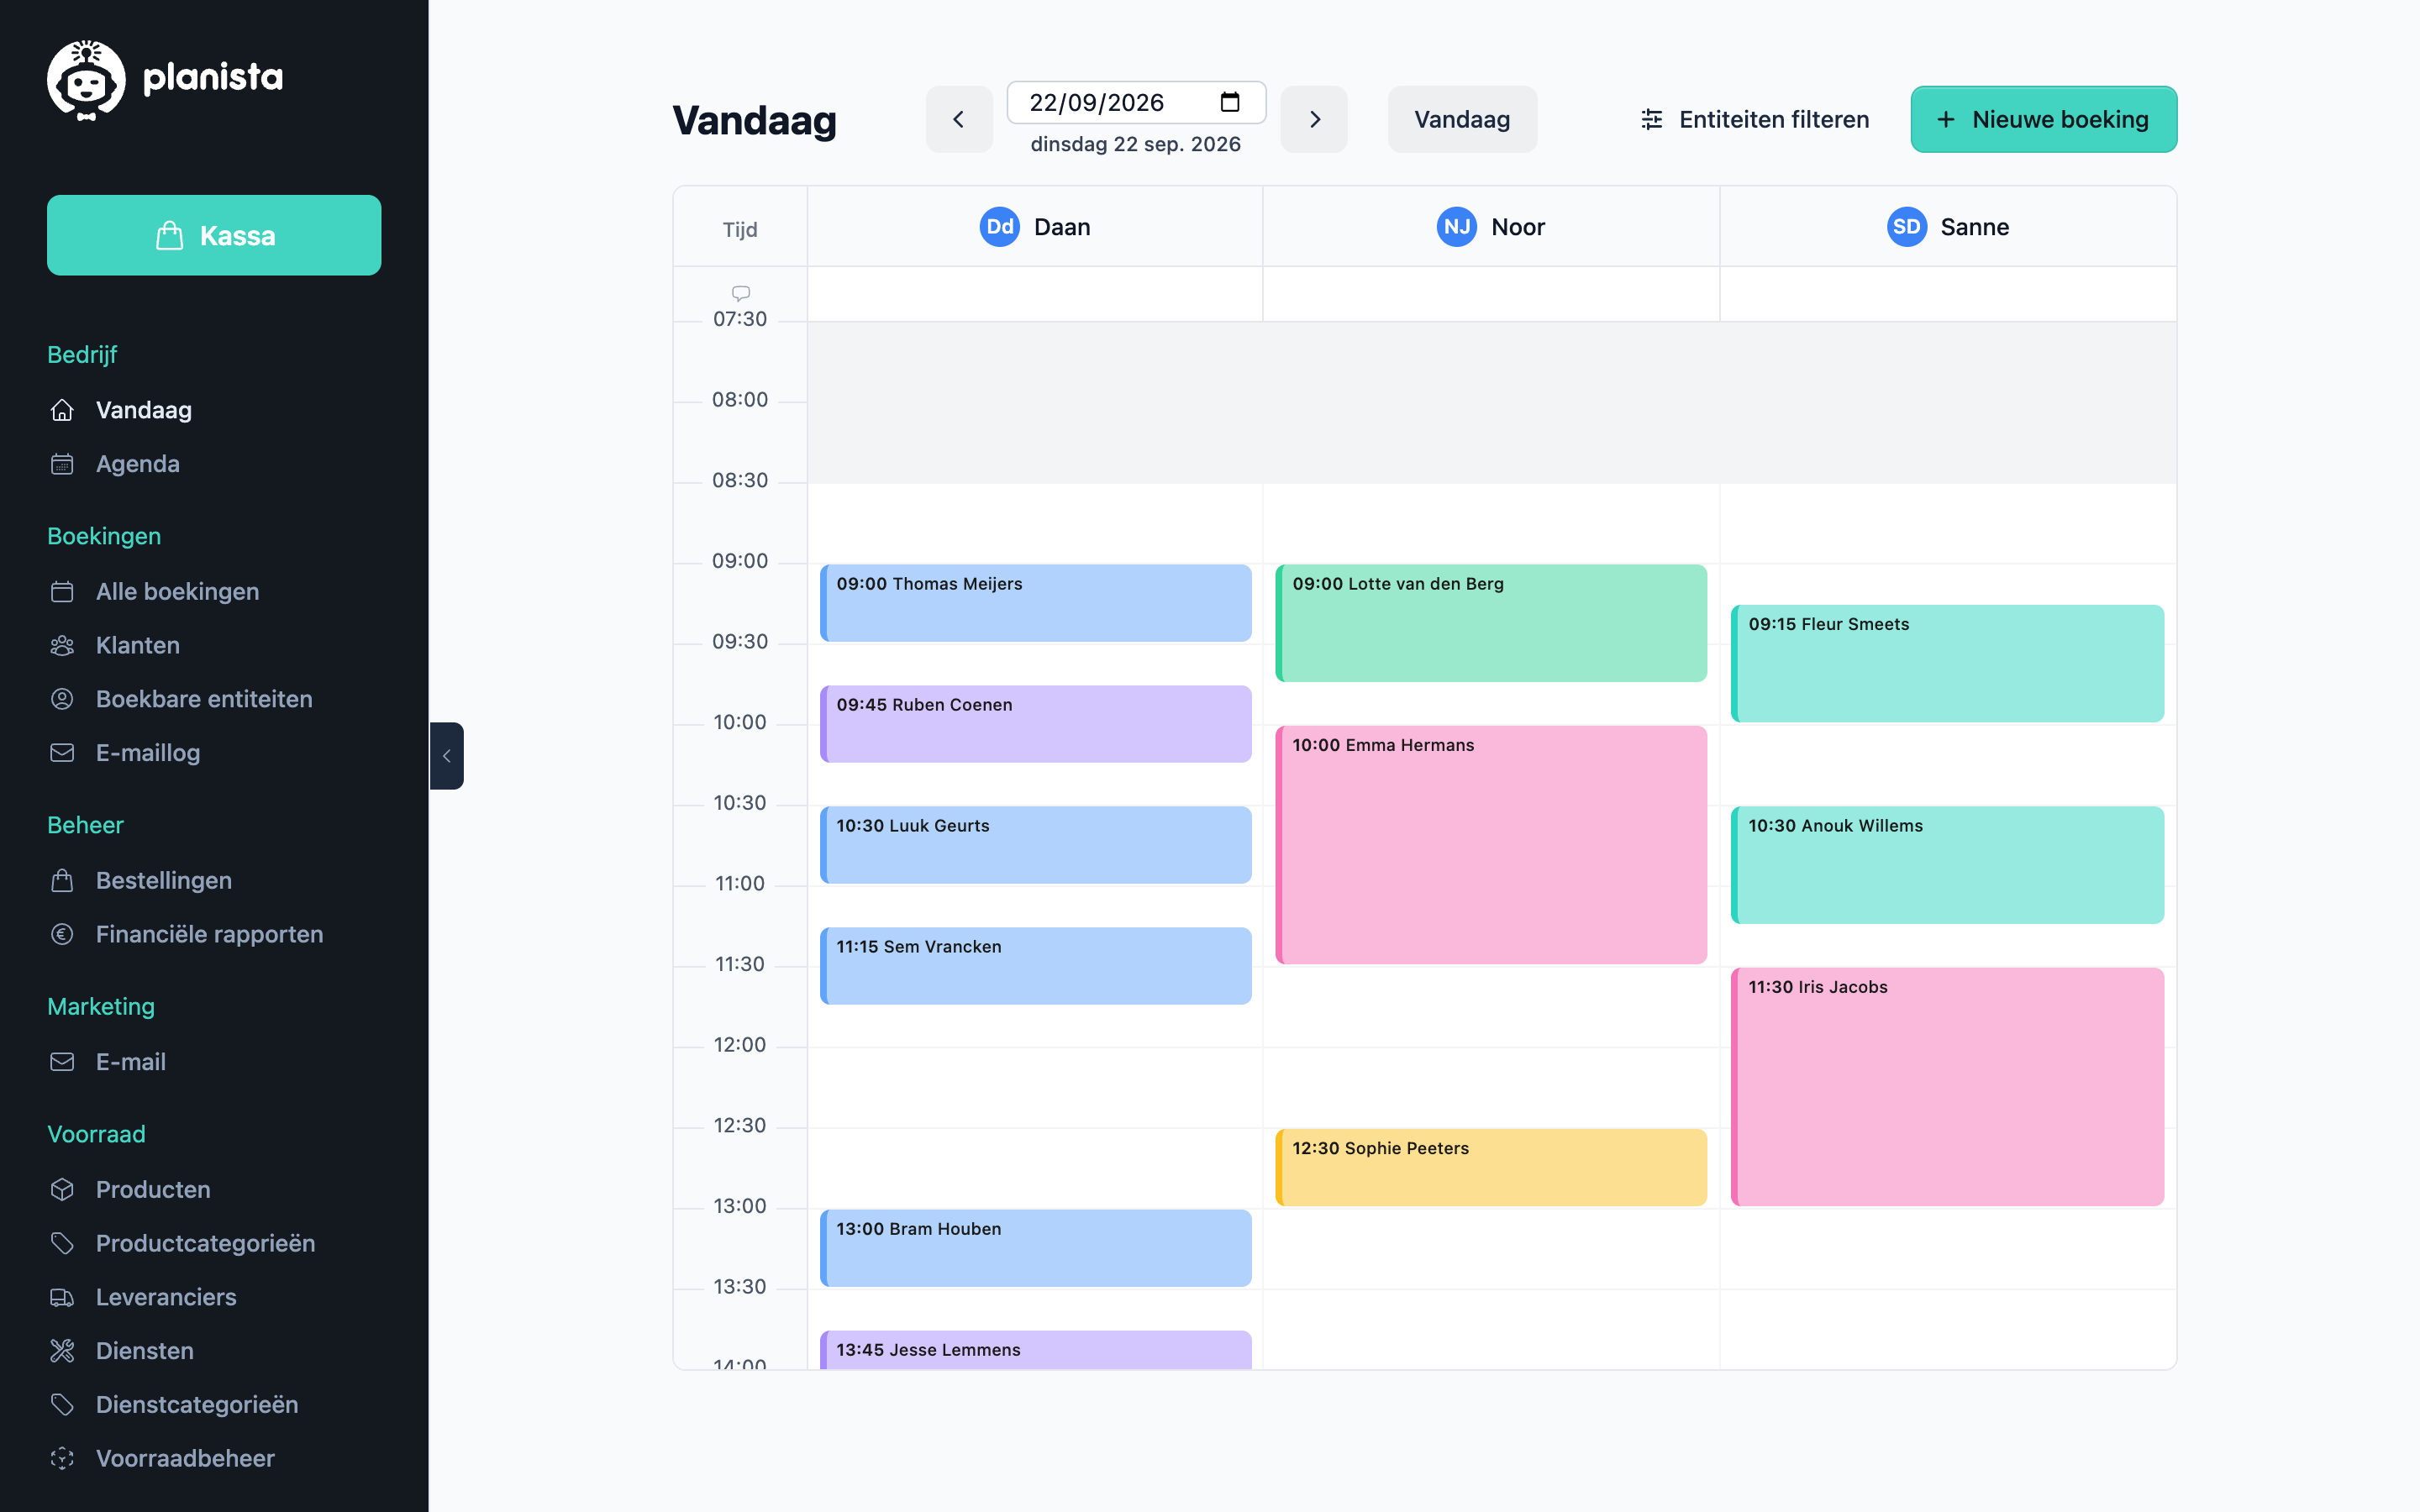This screenshot has height=1512, width=2420.
Task: Open the 10:30 Luuk Geurts booking
Action: [1036, 845]
